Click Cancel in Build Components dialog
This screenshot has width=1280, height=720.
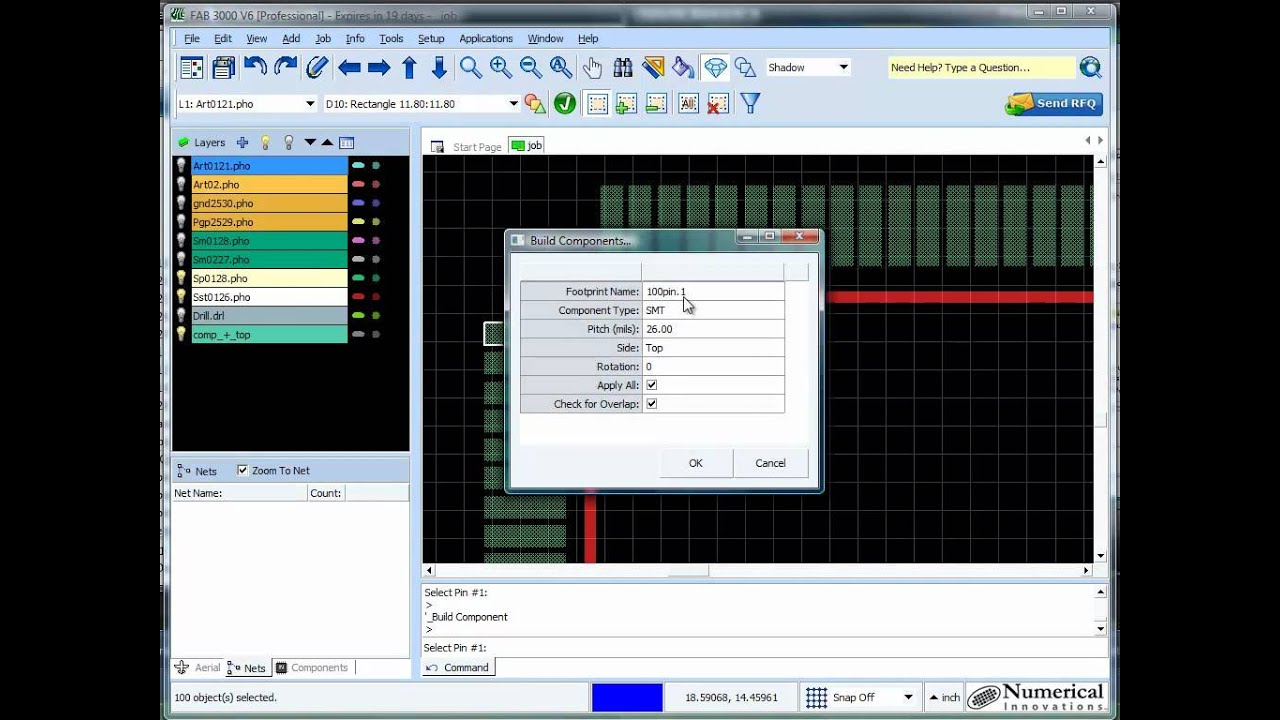coord(770,463)
